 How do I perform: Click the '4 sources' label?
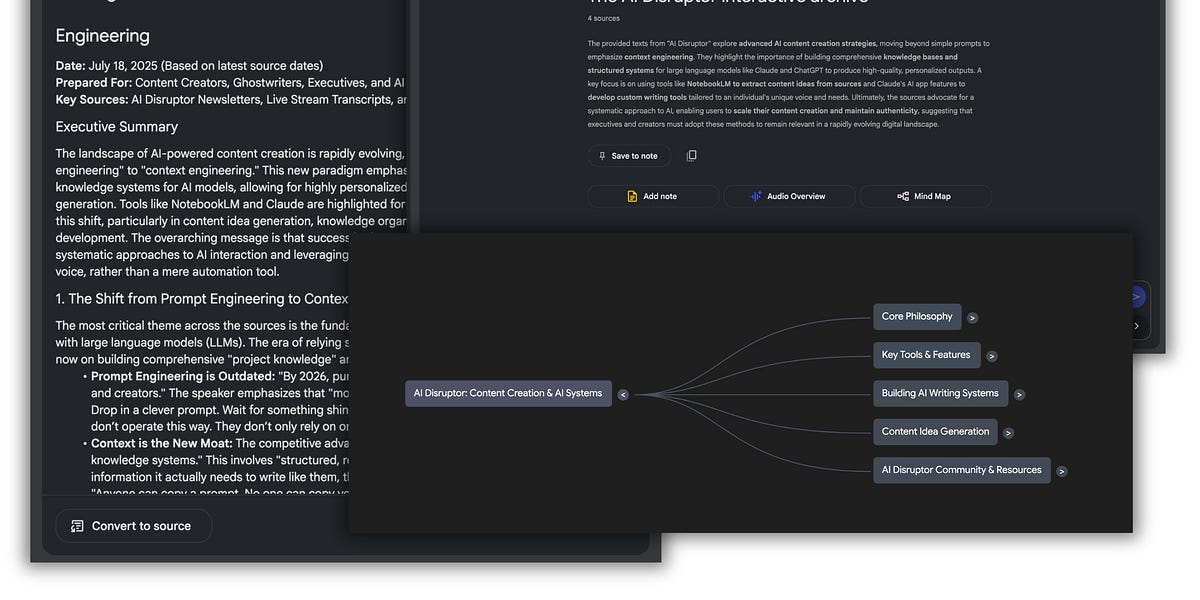pyautogui.click(x=604, y=18)
